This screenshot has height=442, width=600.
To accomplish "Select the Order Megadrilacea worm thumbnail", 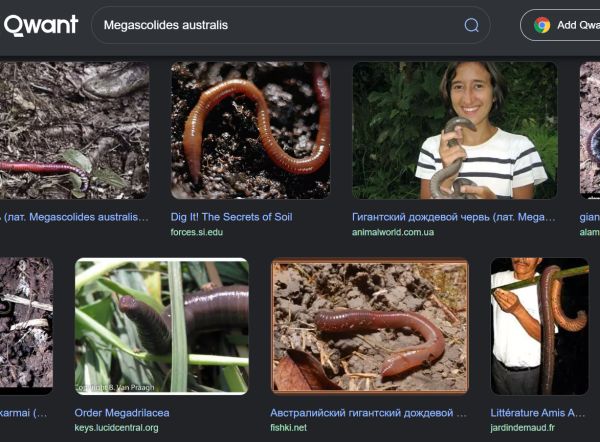I will (161, 326).
